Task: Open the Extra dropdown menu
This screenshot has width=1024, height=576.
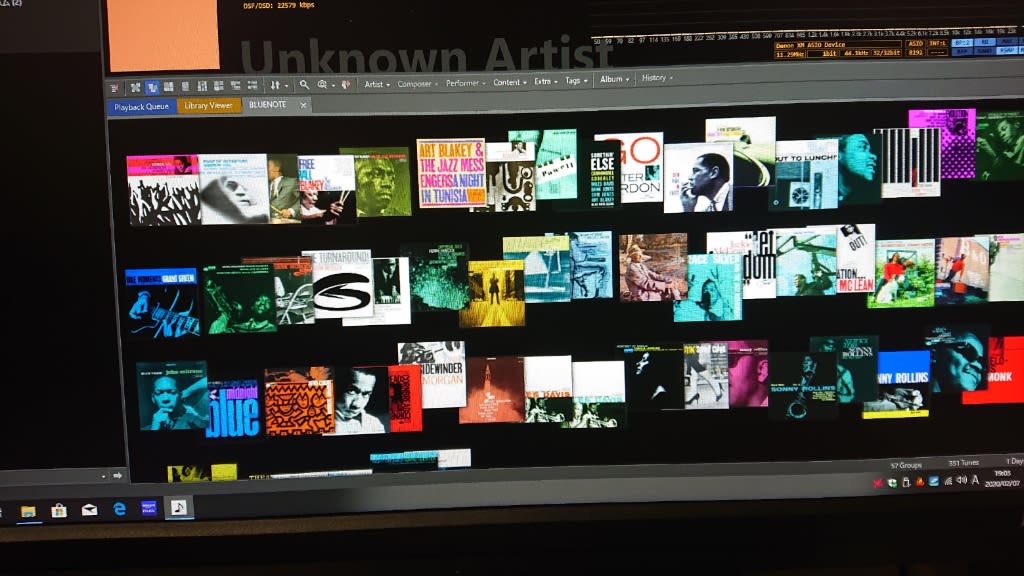Action: click(x=545, y=82)
